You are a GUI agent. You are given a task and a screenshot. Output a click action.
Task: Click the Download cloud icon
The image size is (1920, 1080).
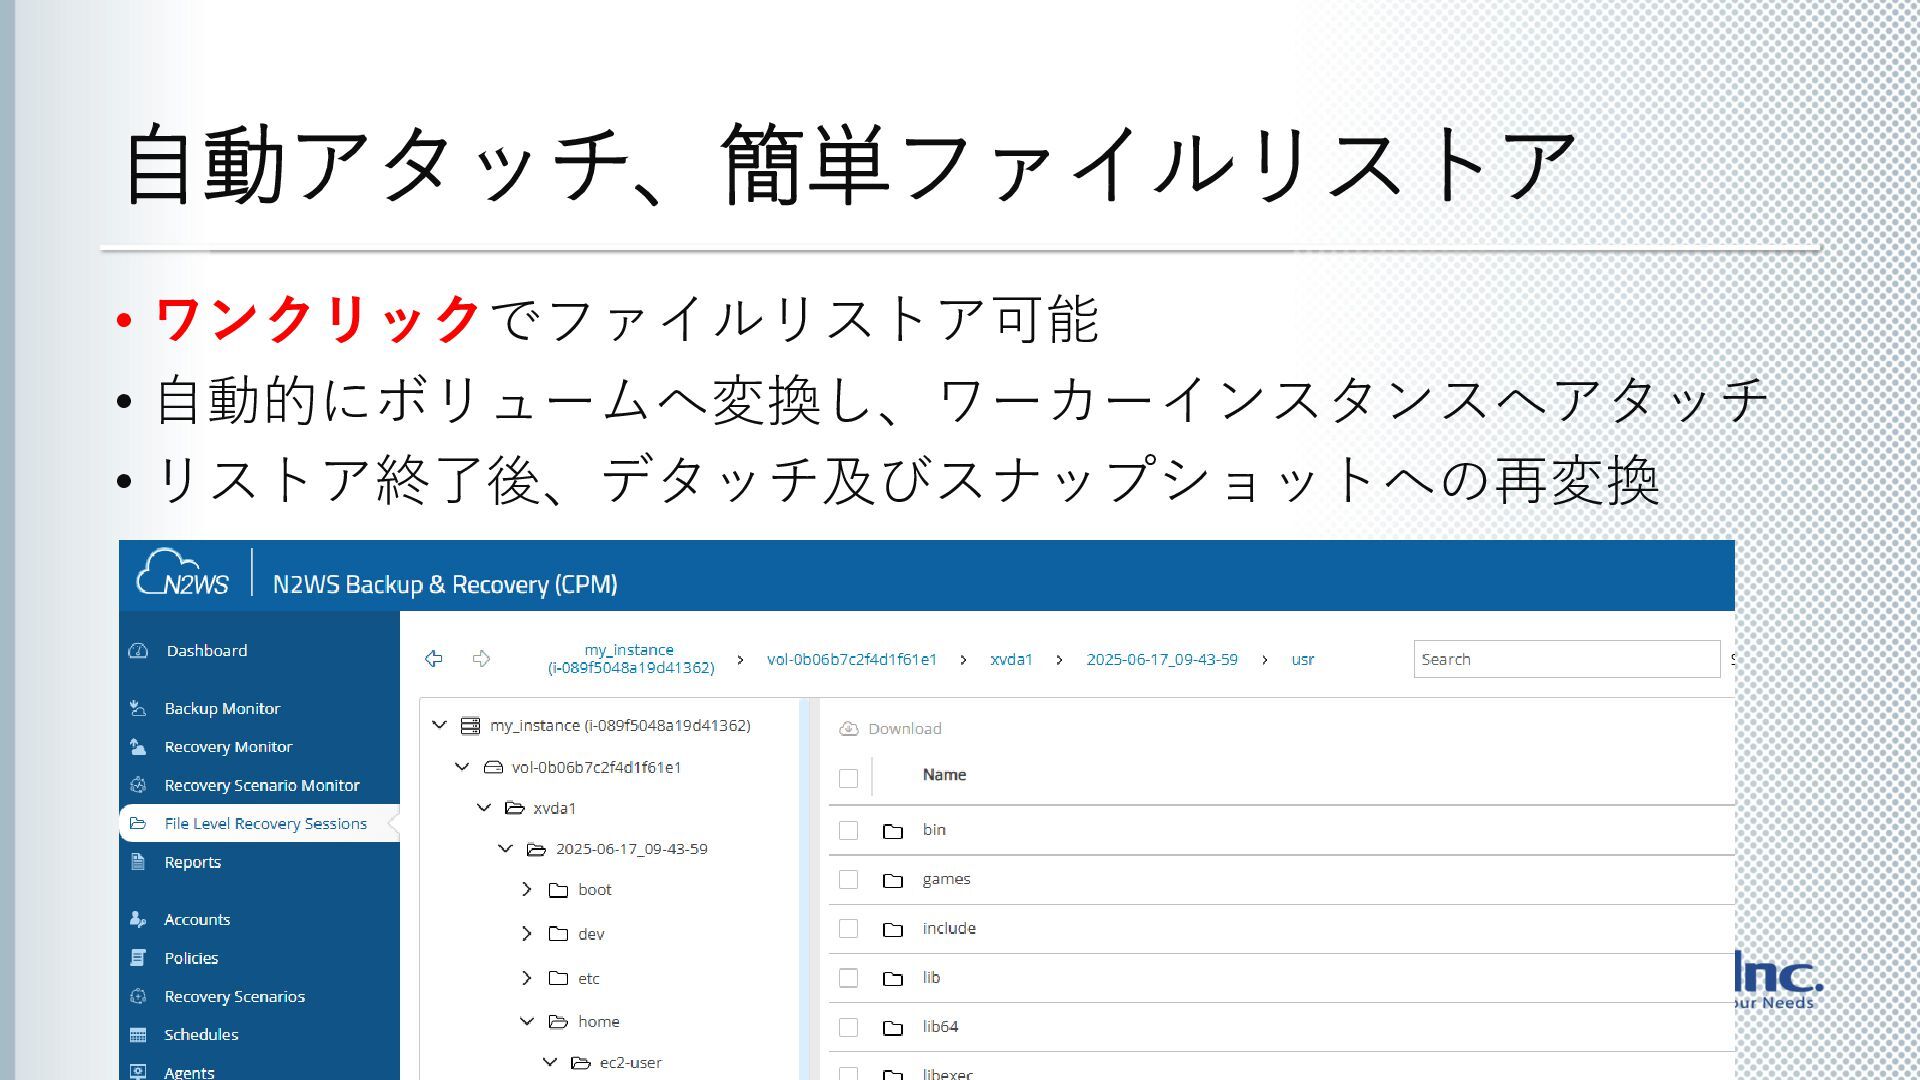point(848,728)
